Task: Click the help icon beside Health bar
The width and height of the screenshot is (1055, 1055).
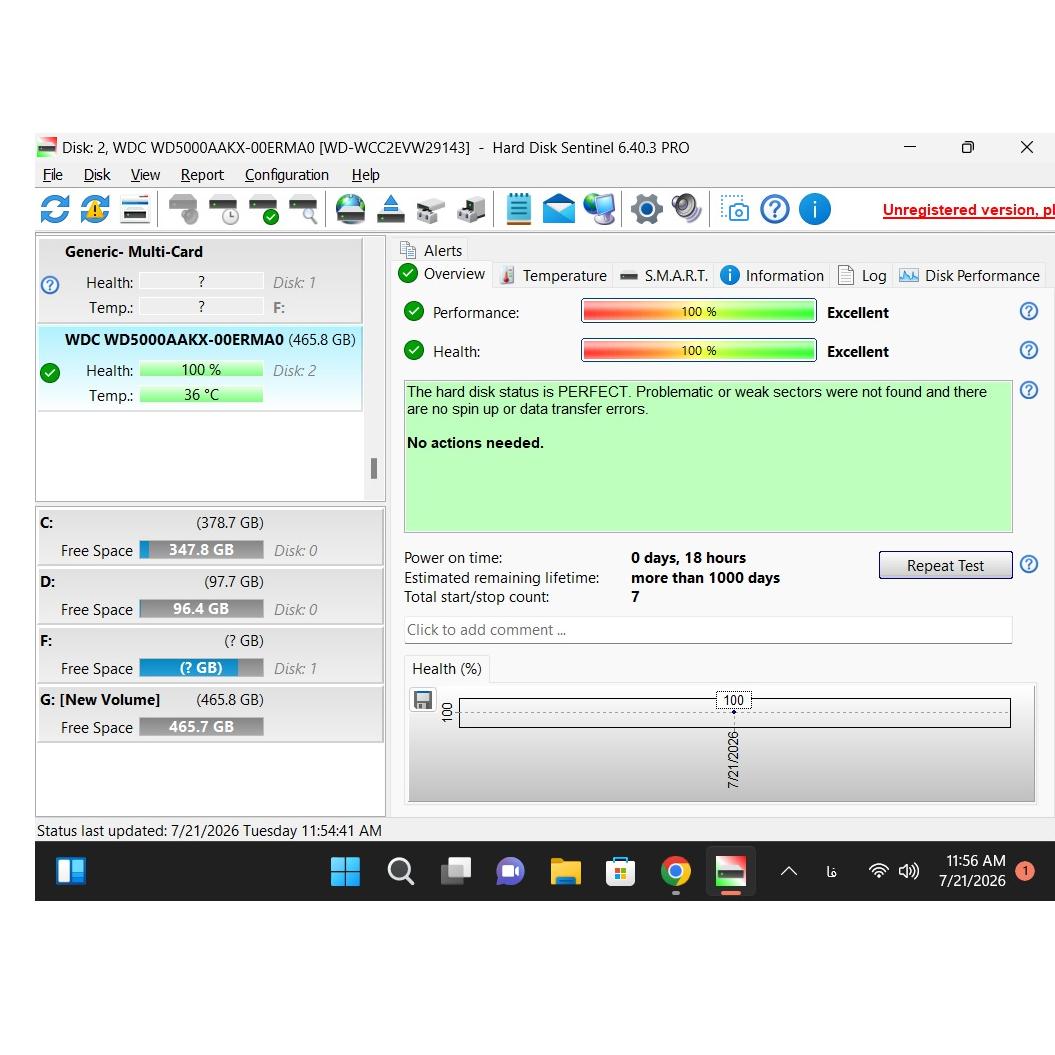Action: click(x=1029, y=350)
